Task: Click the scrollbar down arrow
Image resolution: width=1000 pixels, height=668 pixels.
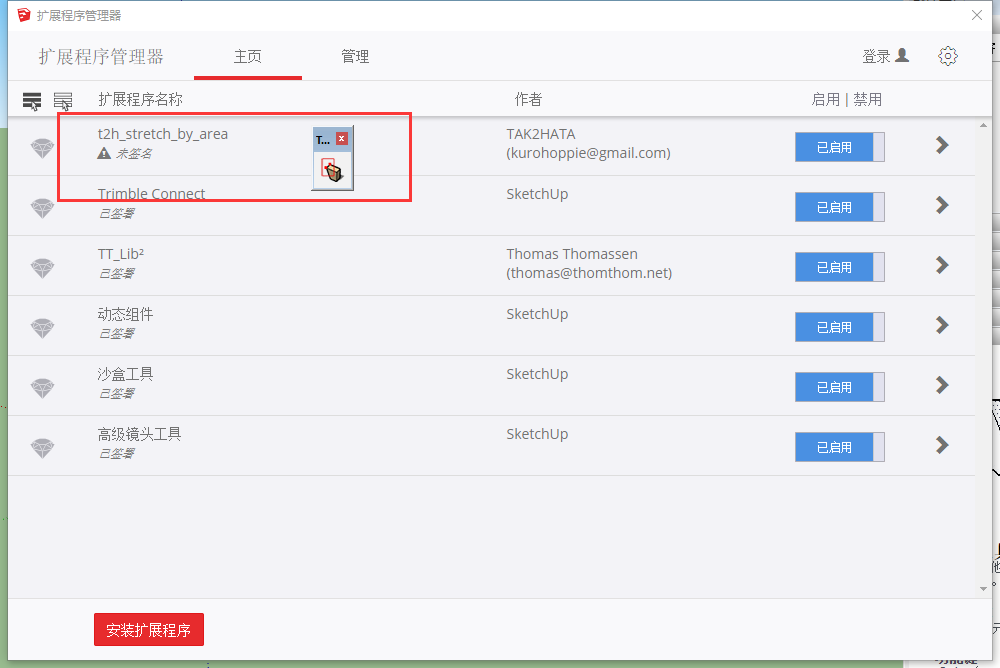Action: tap(983, 588)
